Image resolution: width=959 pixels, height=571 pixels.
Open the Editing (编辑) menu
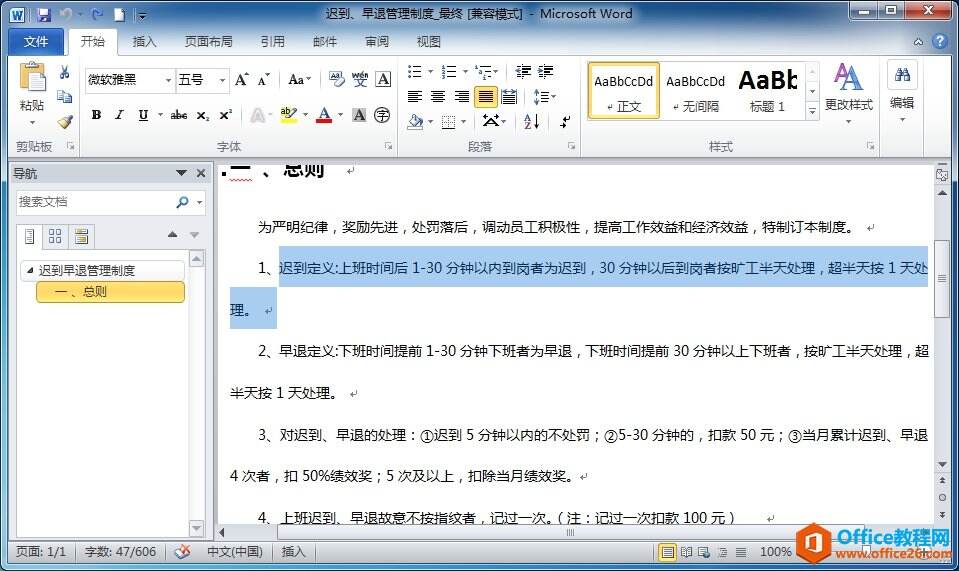point(902,92)
